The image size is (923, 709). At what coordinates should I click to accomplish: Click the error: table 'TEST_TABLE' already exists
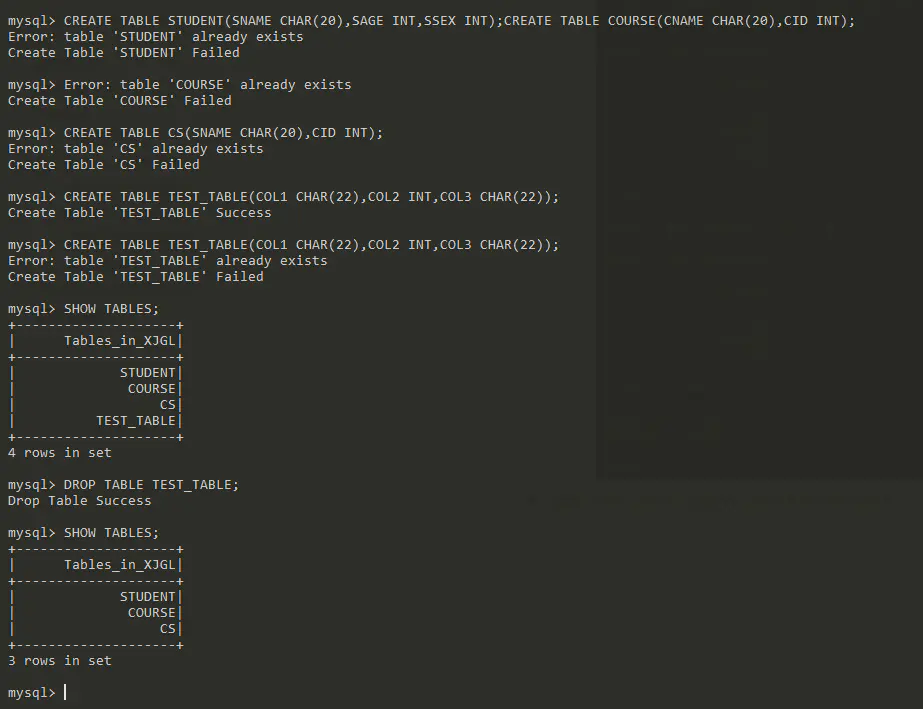pyautogui.click(x=167, y=261)
